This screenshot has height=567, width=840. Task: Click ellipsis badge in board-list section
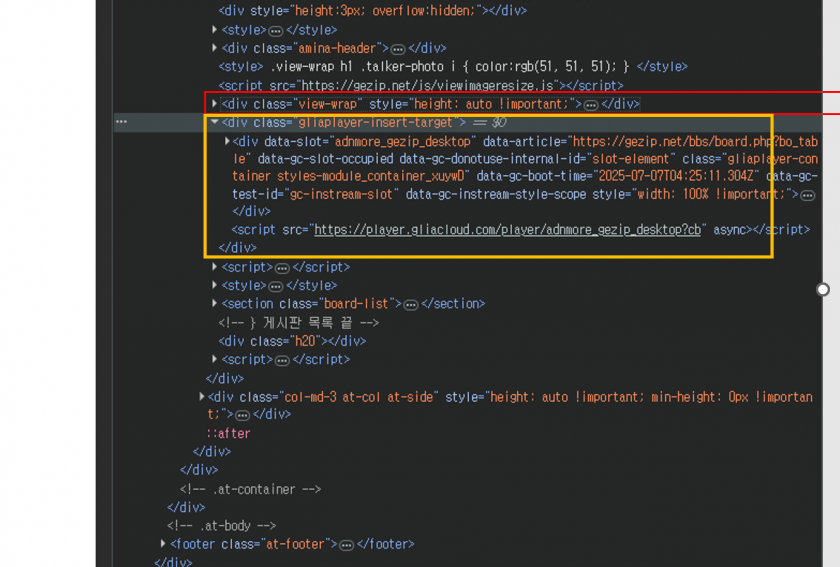point(411,304)
